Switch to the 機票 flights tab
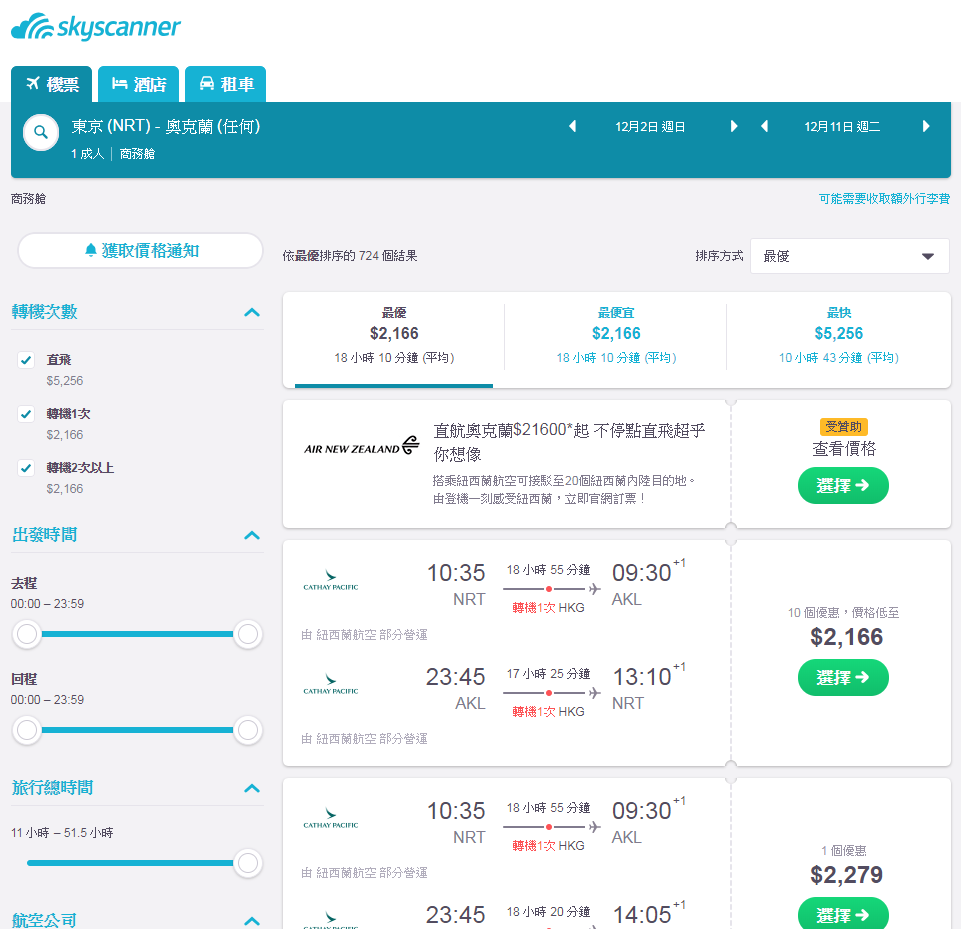The image size is (961, 929). (x=51, y=84)
